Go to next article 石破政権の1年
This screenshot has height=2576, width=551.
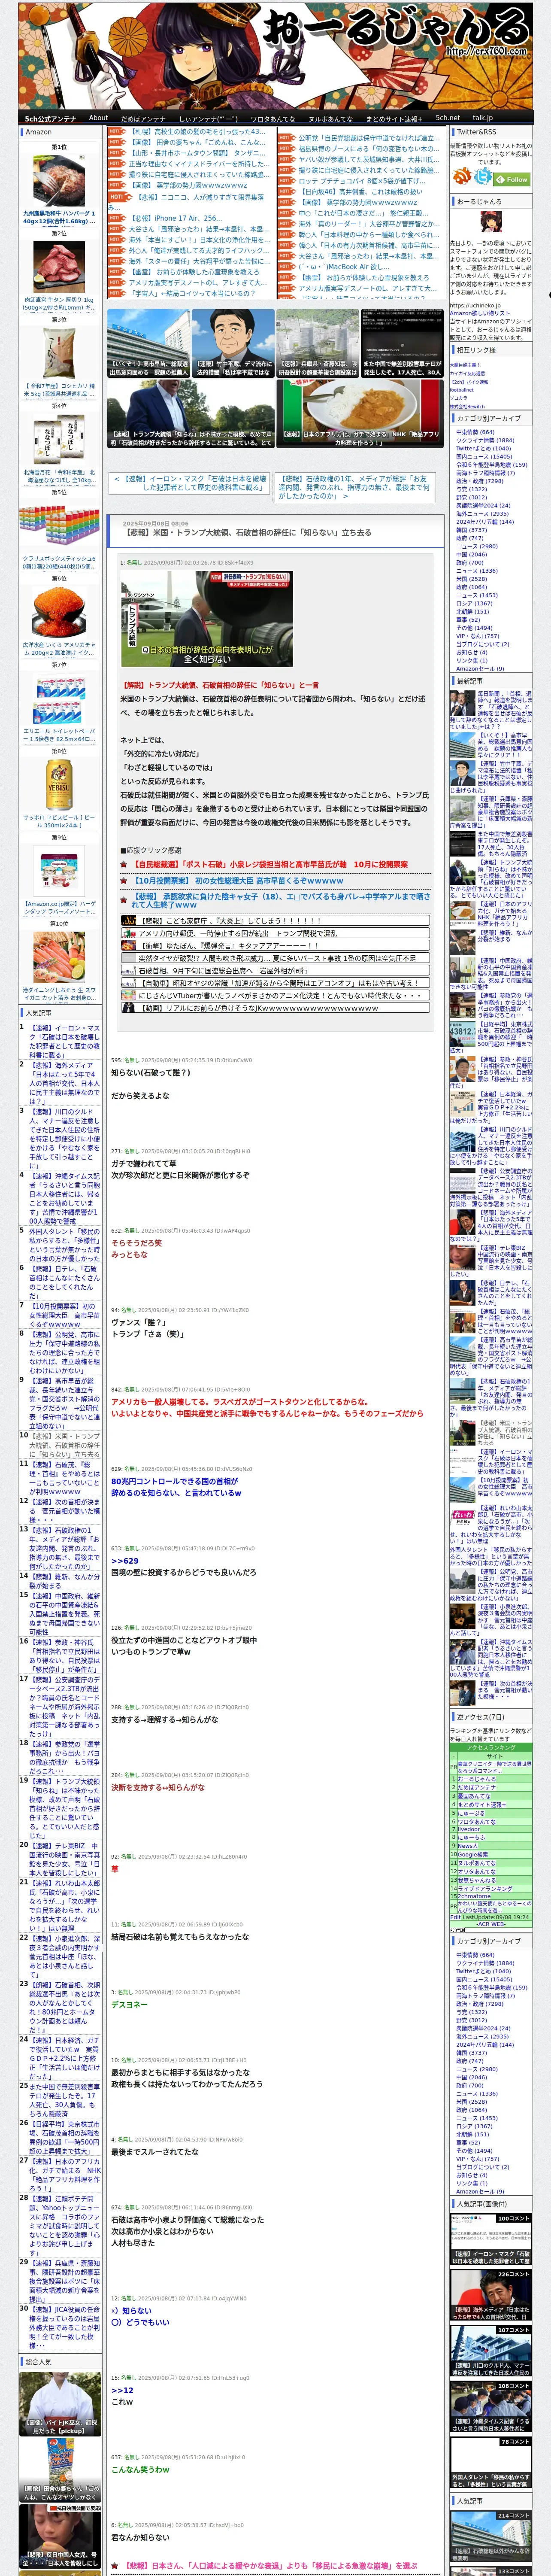(x=354, y=486)
